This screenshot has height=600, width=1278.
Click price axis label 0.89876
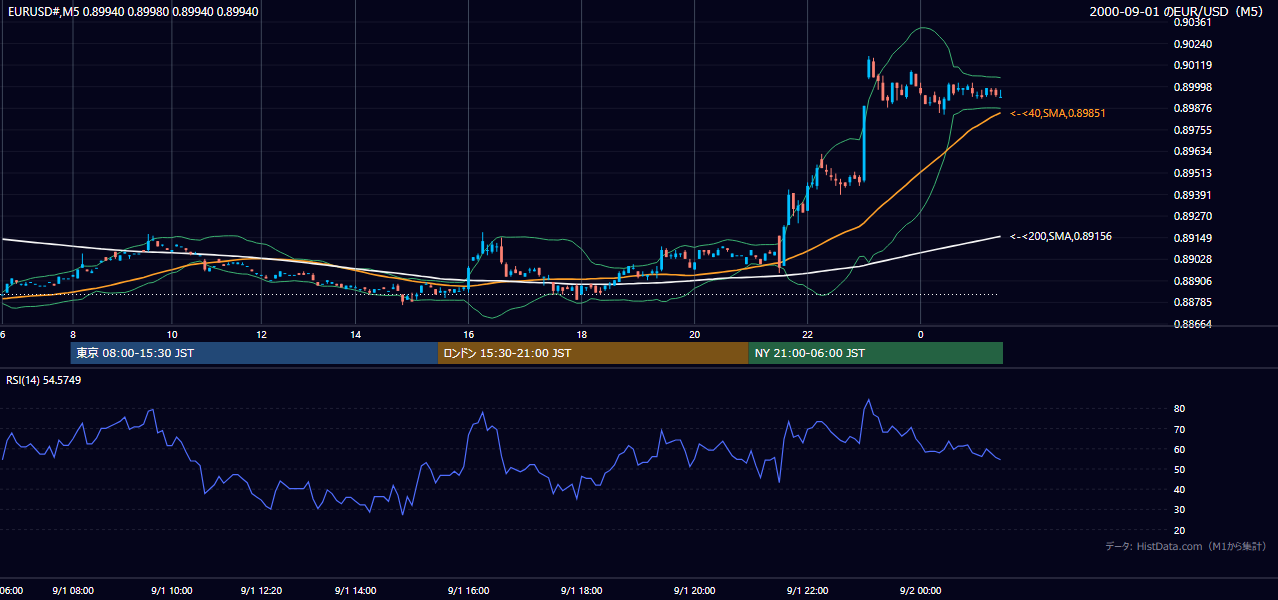pos(1192,108)
